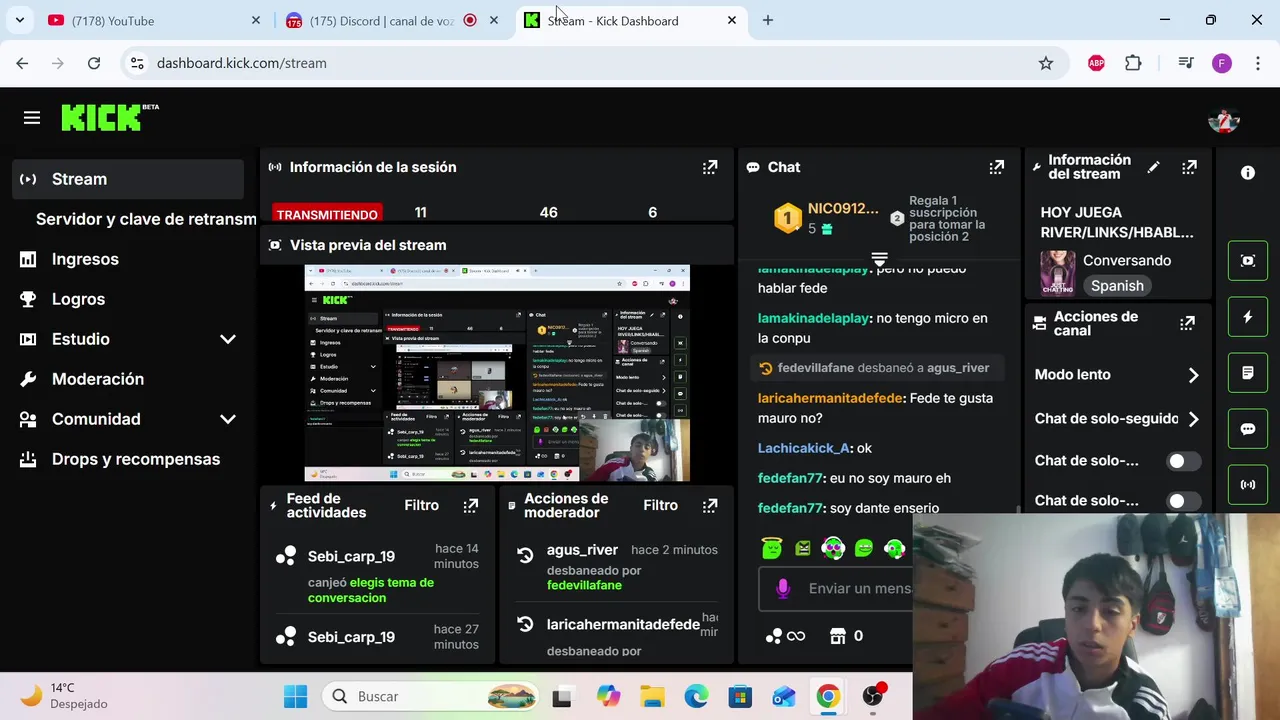Click the Windows Start button
The height and width of the screenshot is (720, 1280).
coord(295,696)
